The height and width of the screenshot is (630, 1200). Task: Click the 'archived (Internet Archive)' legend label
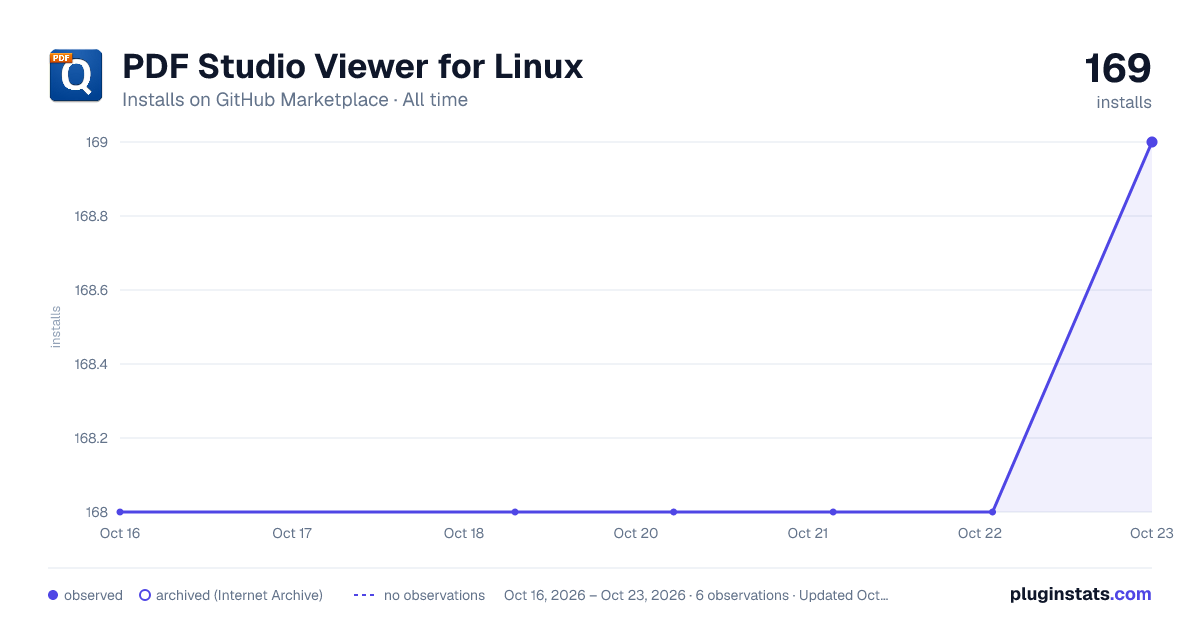(239, 595)
